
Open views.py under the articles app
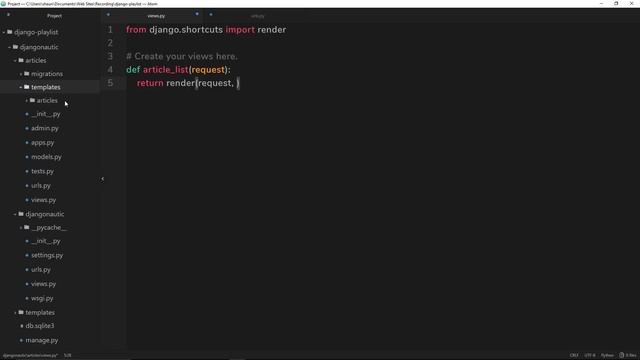(x=44, y=200)
